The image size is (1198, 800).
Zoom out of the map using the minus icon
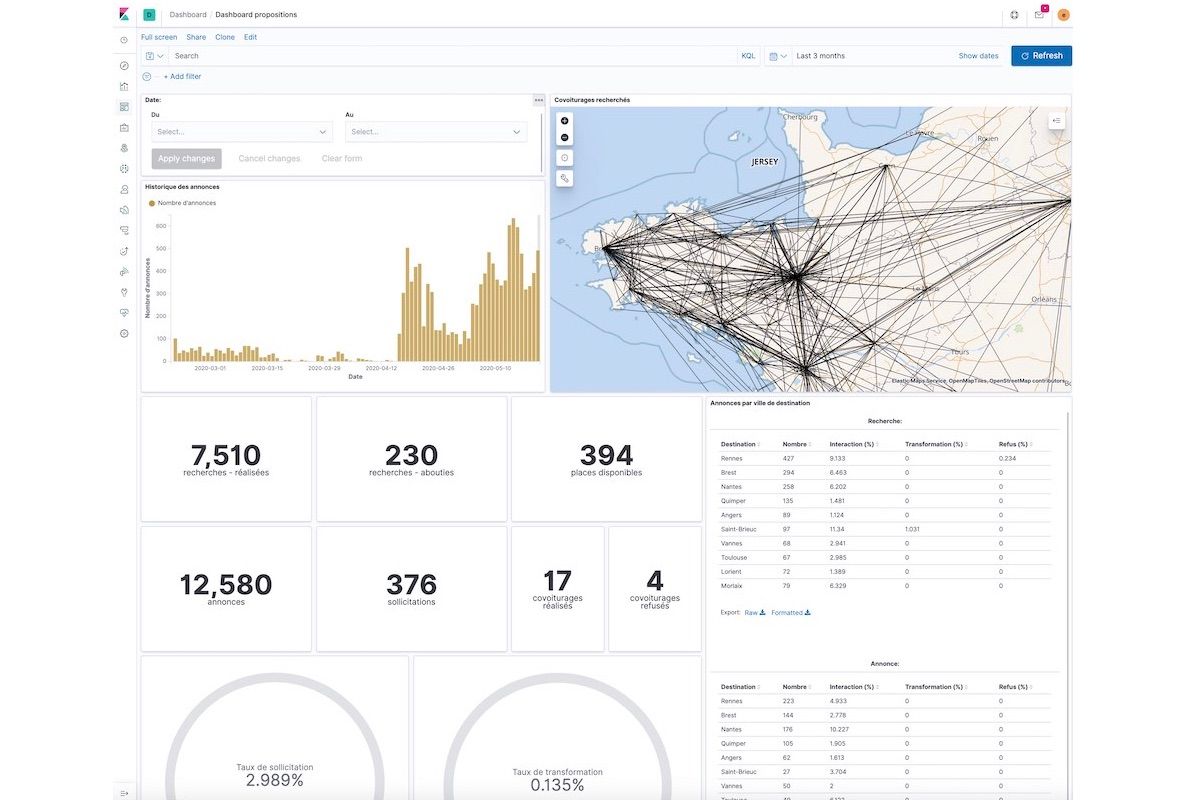coord(565,137)
